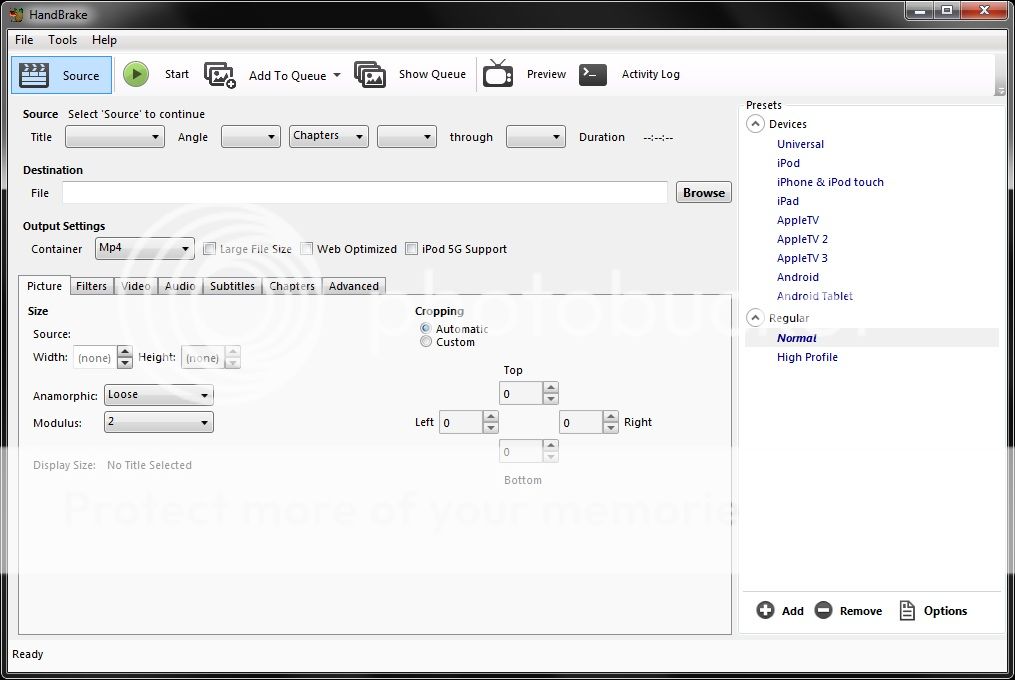
Task: Click the Add preset plus icon
Action: click(766, 611)
